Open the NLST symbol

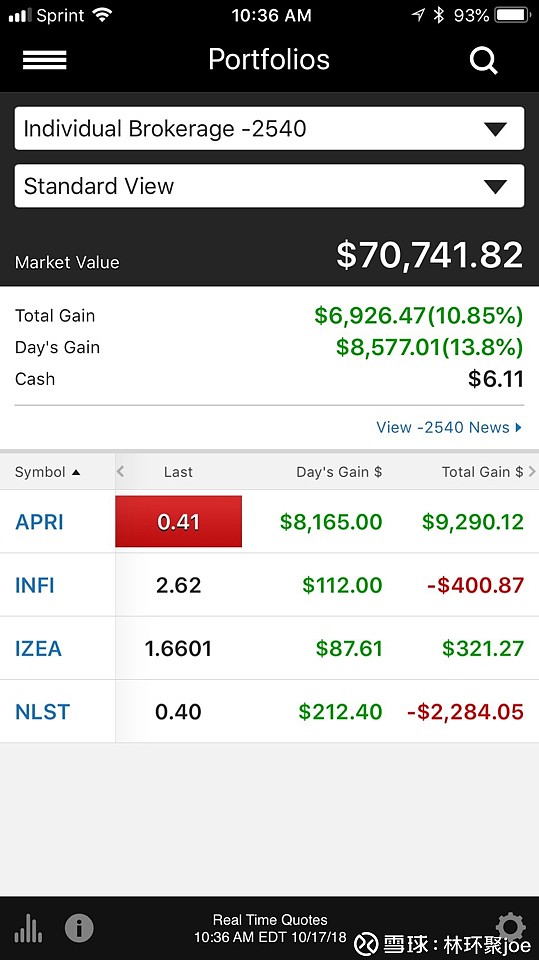point(42,711)
